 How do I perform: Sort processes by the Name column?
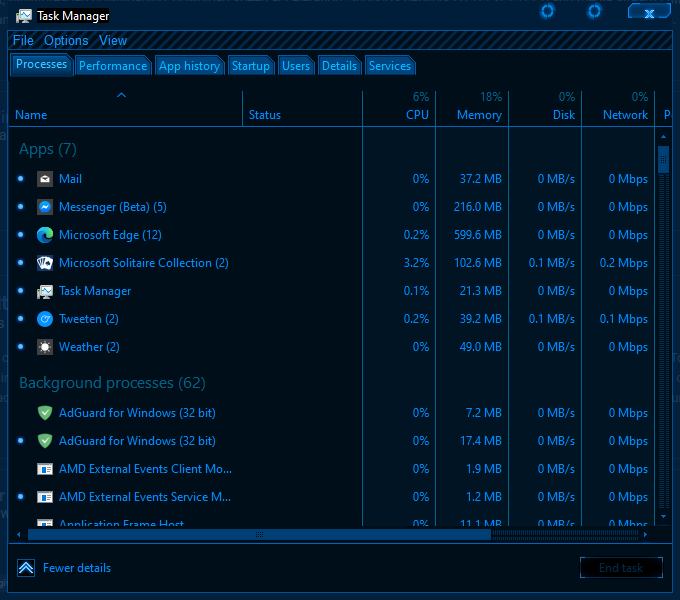point(125,108)
